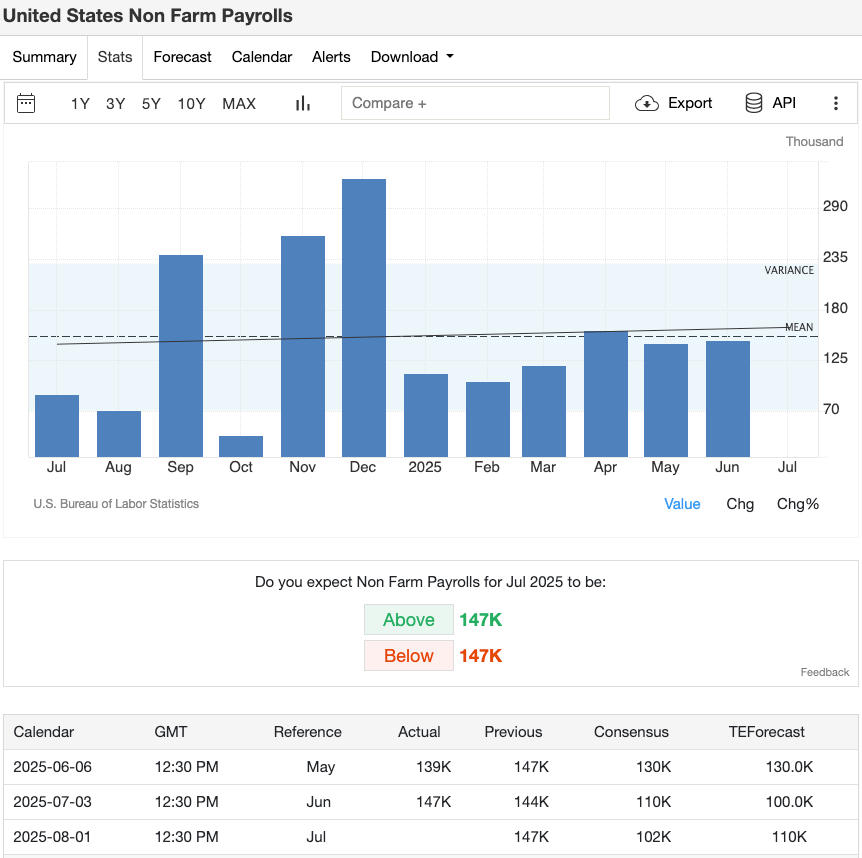862x858 pixels.
Task: Click the API database icon
Action: (754, 103)
